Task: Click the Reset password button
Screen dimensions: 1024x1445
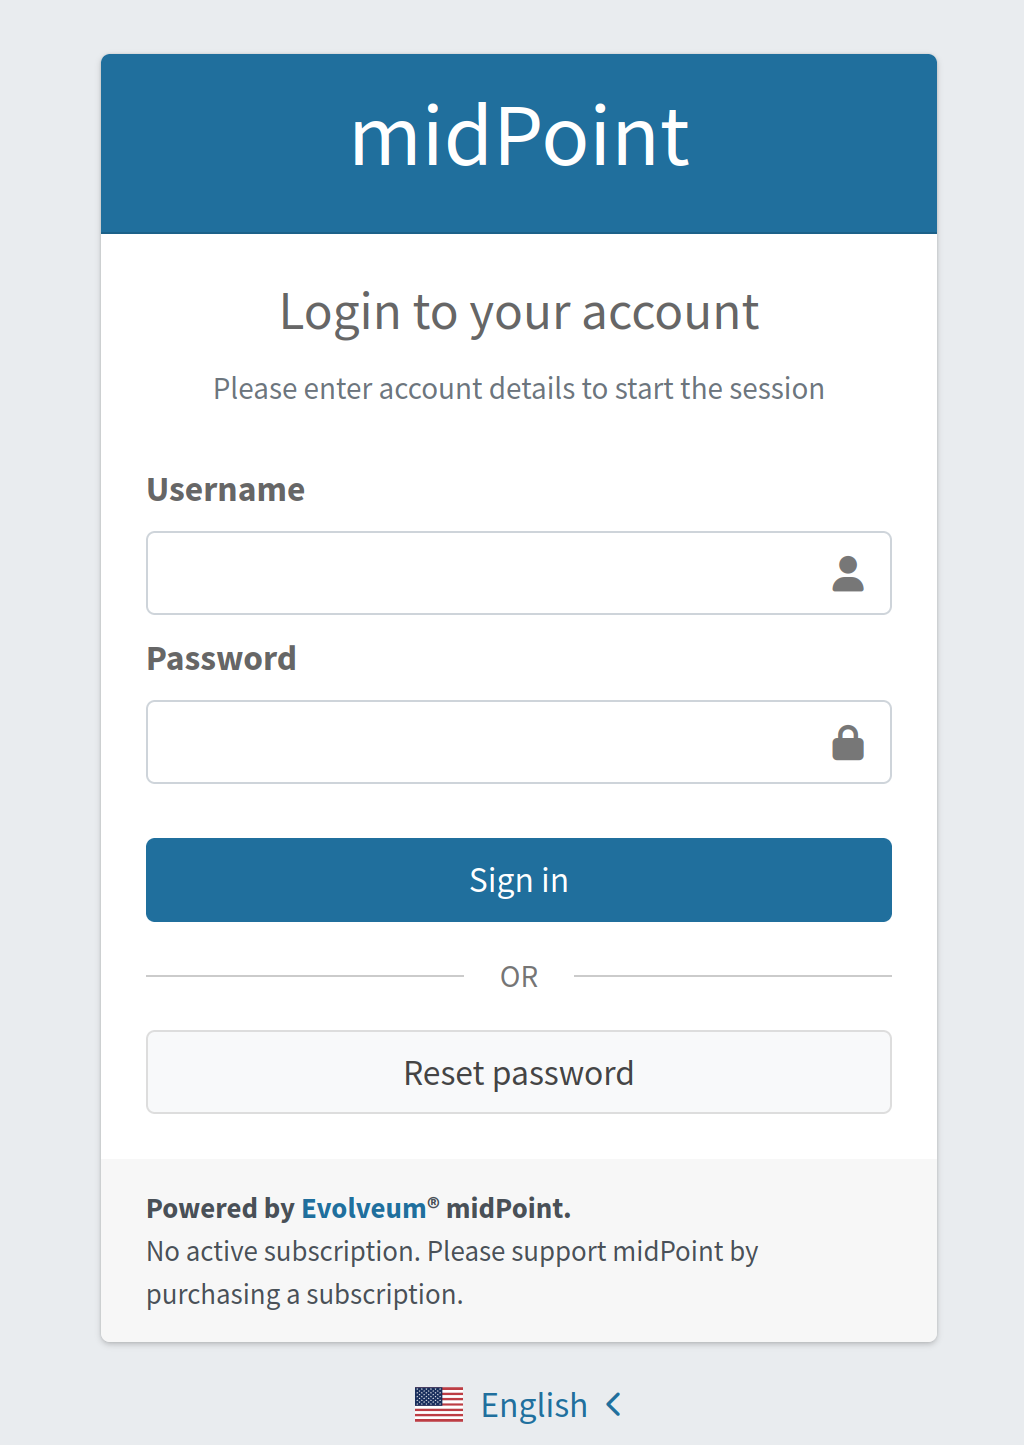Action: (518, 1071)
